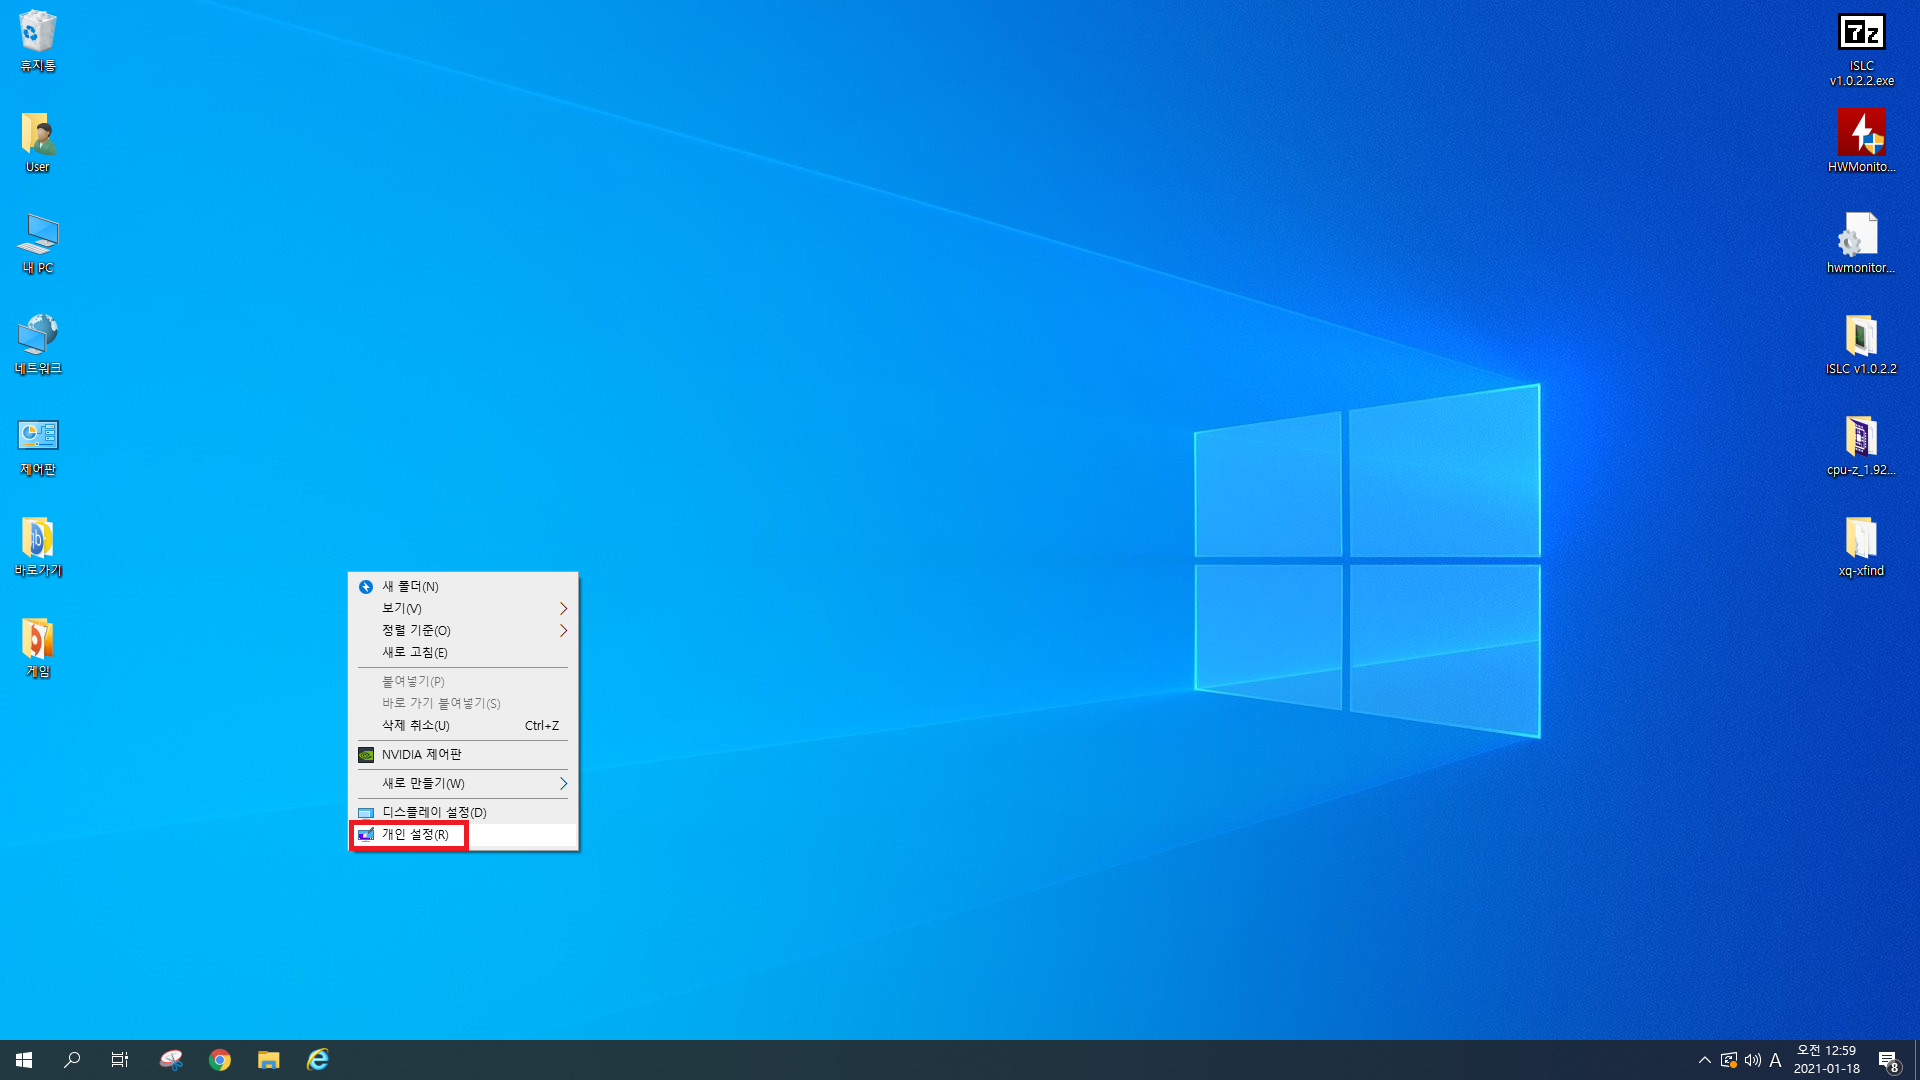Show hidden system tray icons
This screenshot has height=1080, width=1920.
click(1704, 1060)
